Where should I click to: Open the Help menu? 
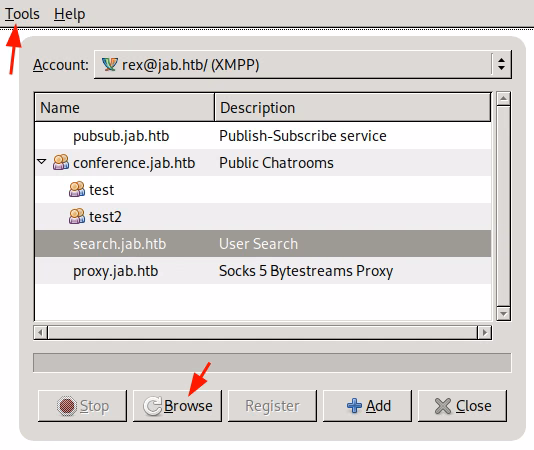69,14
